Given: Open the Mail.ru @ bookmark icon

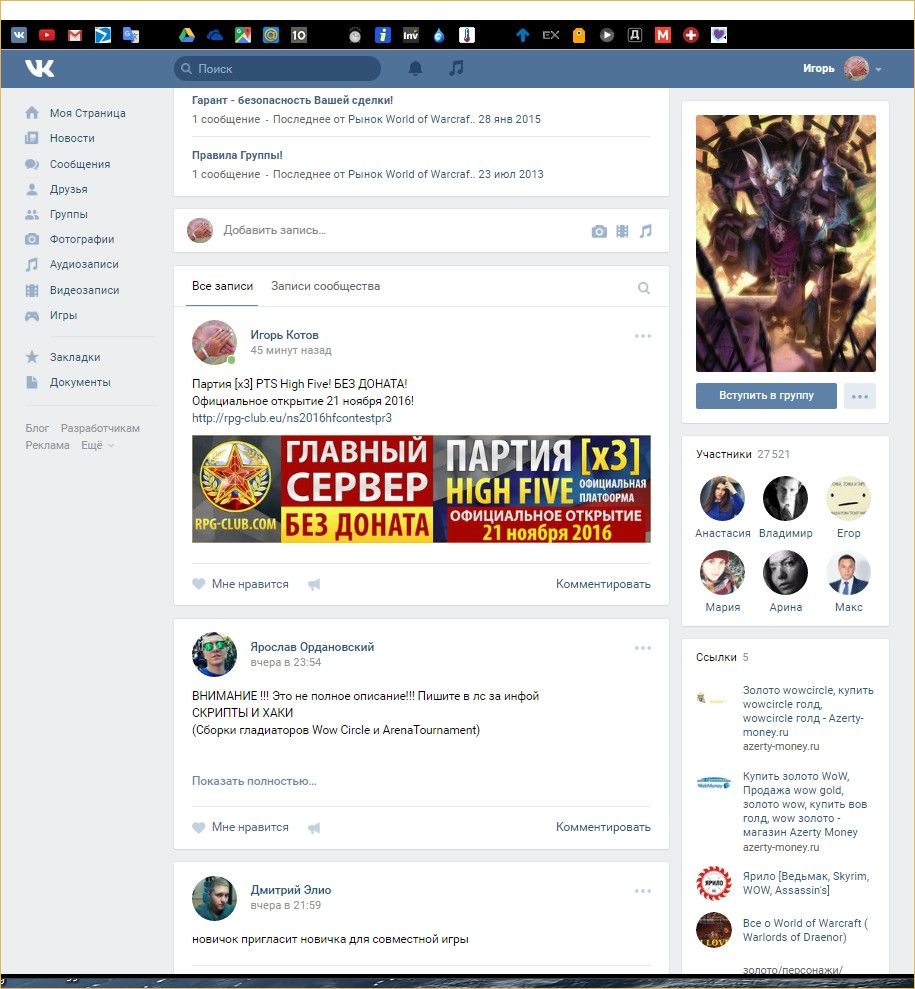Looking at the screenshot, I should 271,35.
